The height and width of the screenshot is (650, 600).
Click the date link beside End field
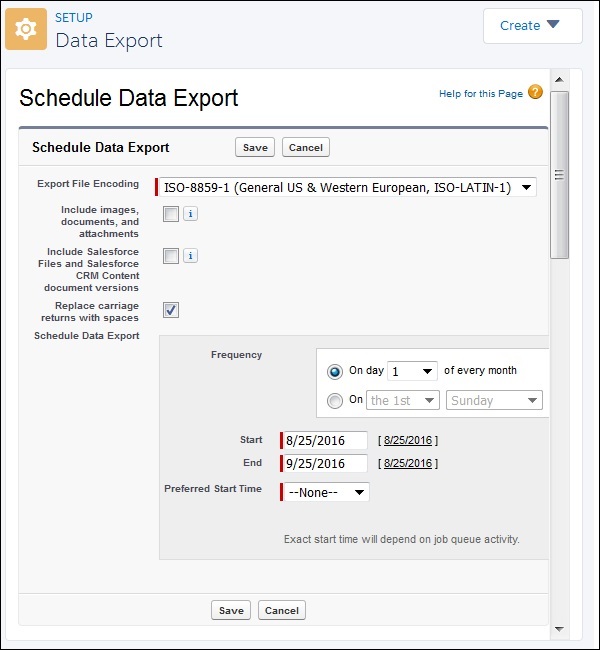[x=408, y=464]
